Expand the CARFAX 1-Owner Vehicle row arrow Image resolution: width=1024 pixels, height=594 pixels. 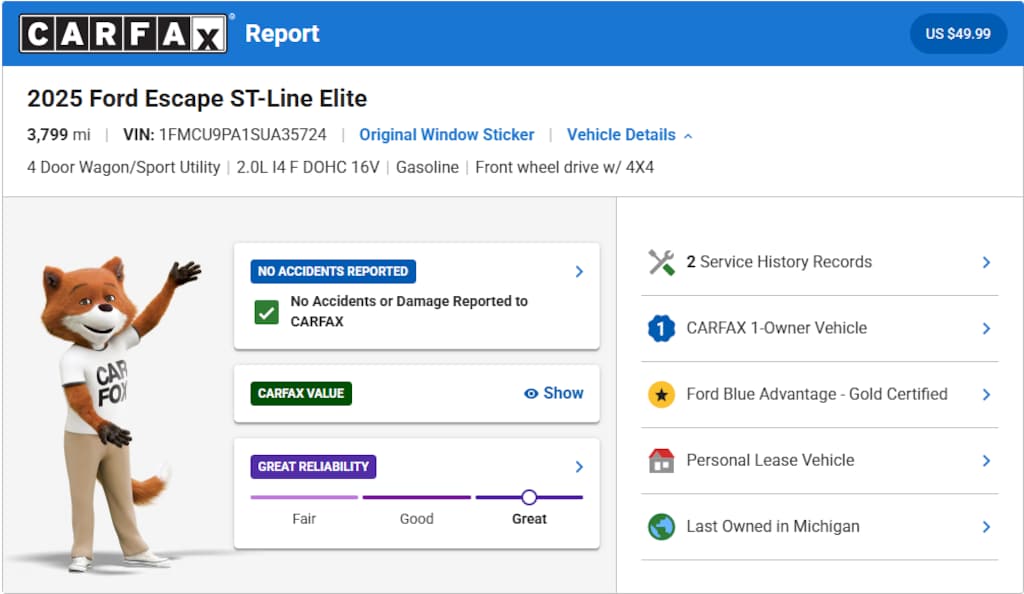(986, 328)
